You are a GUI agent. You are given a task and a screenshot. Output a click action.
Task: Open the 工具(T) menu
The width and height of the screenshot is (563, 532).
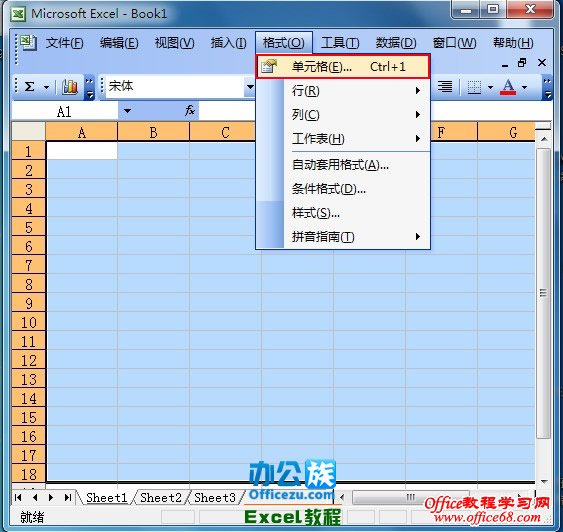coord(340,43)
